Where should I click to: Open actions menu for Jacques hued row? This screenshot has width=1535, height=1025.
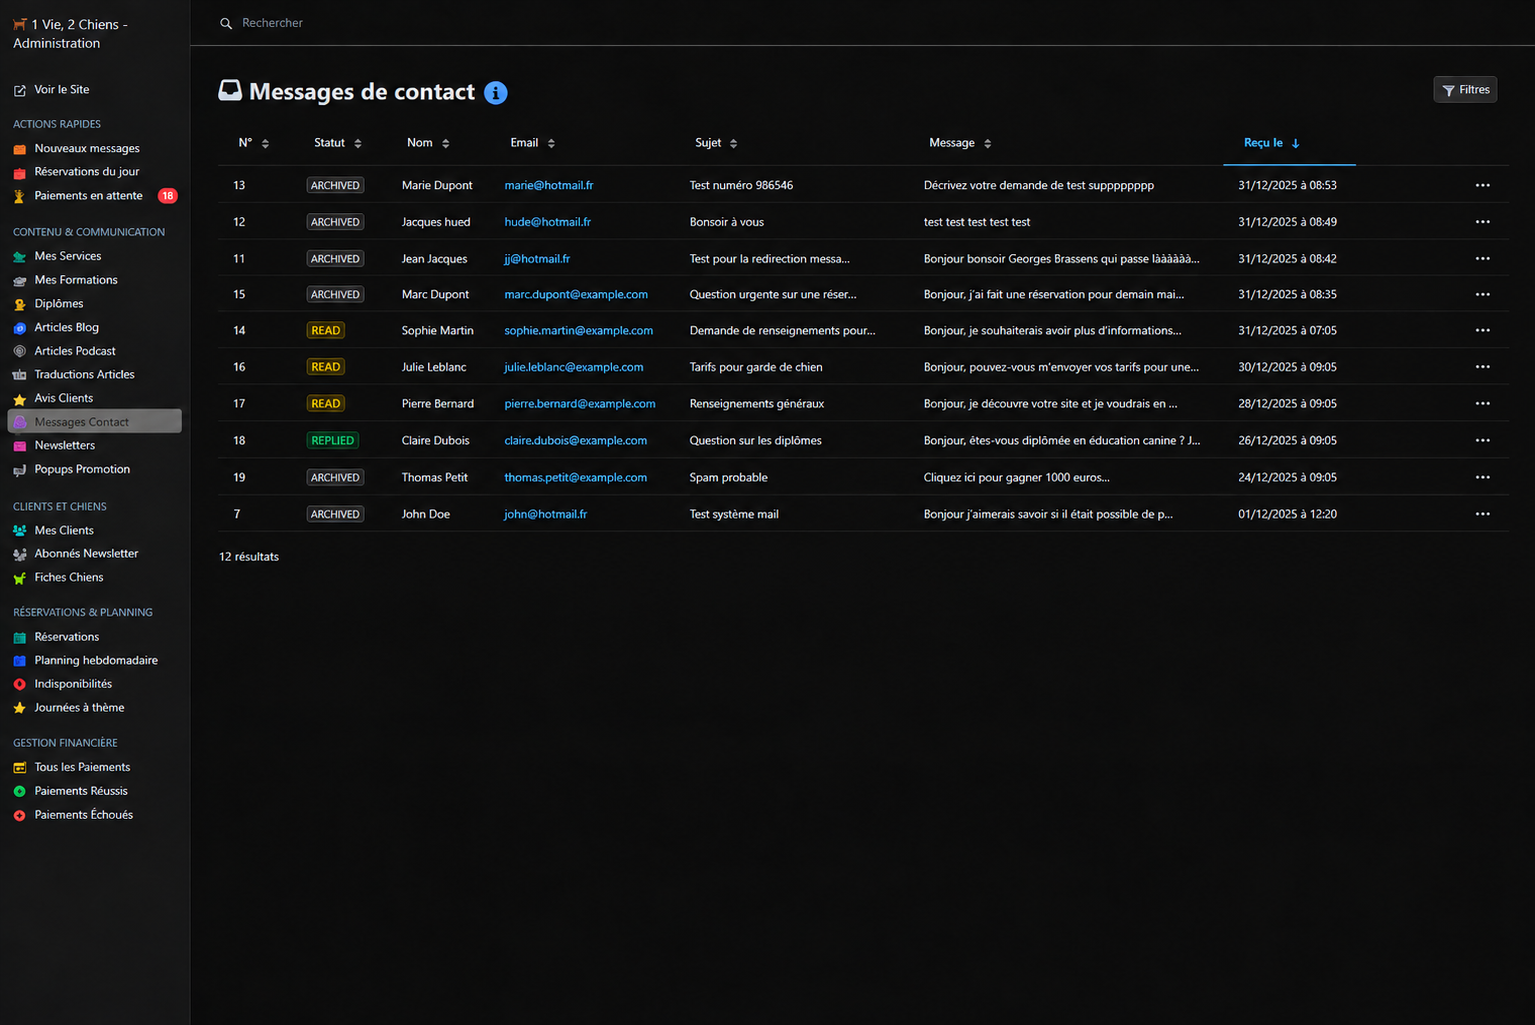pyautogui.click(x=1482, y=222)
